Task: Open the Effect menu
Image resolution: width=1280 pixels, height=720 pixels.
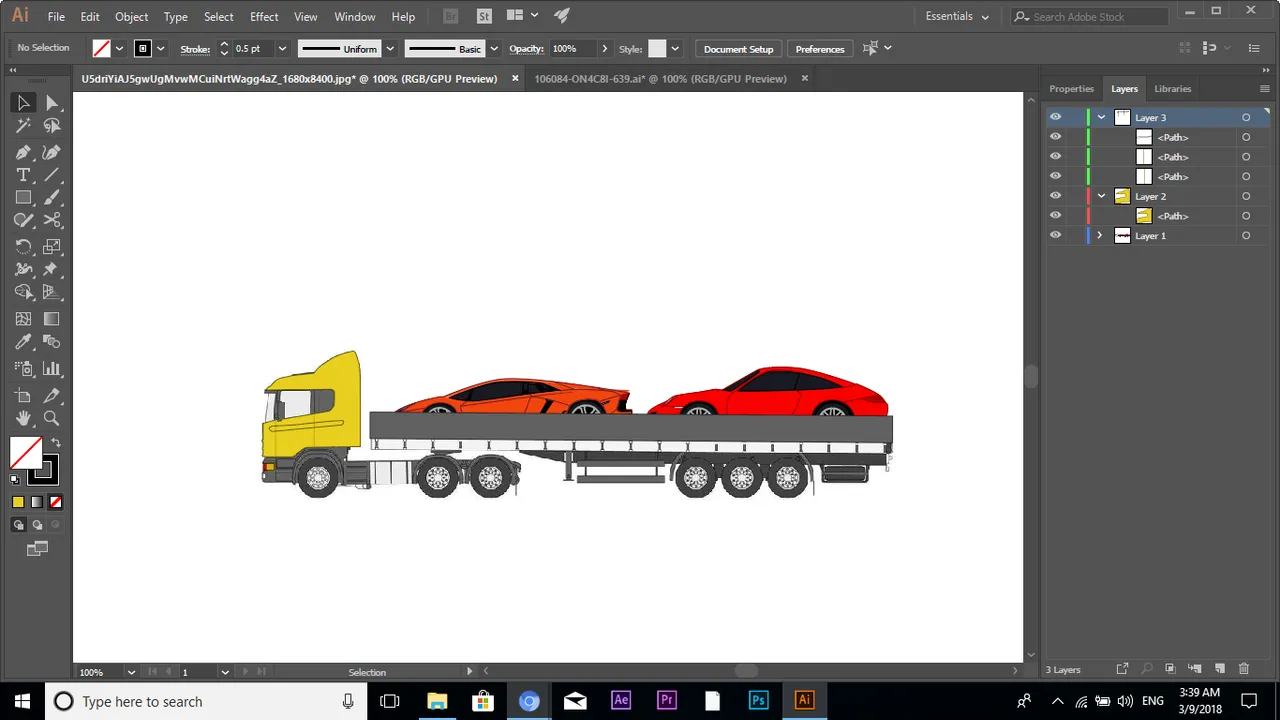Action: coord(264,17)
